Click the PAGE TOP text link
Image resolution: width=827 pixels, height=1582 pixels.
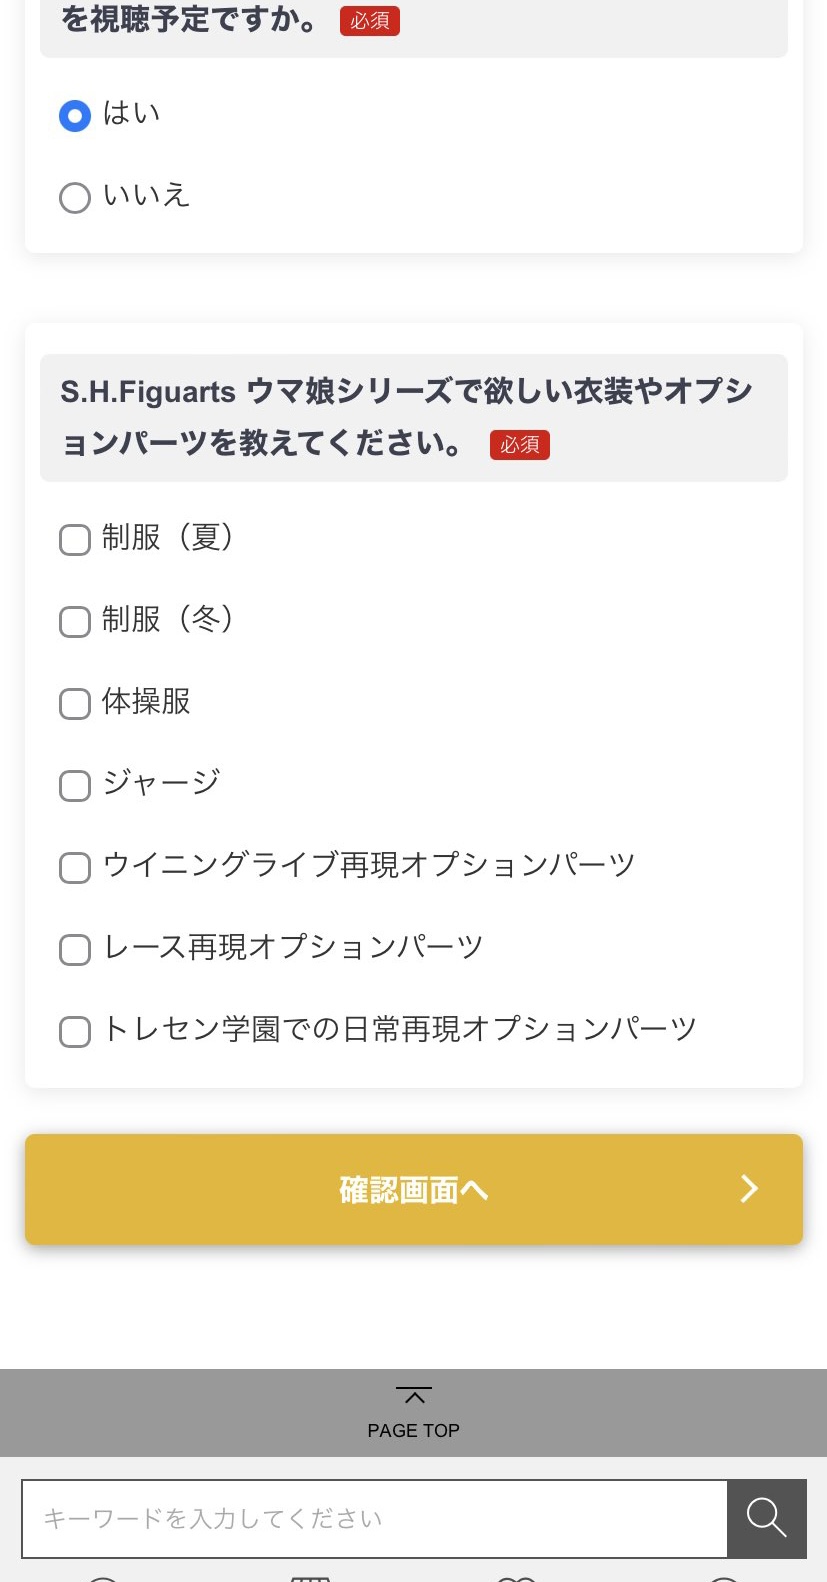click(x=413, y=1431)
